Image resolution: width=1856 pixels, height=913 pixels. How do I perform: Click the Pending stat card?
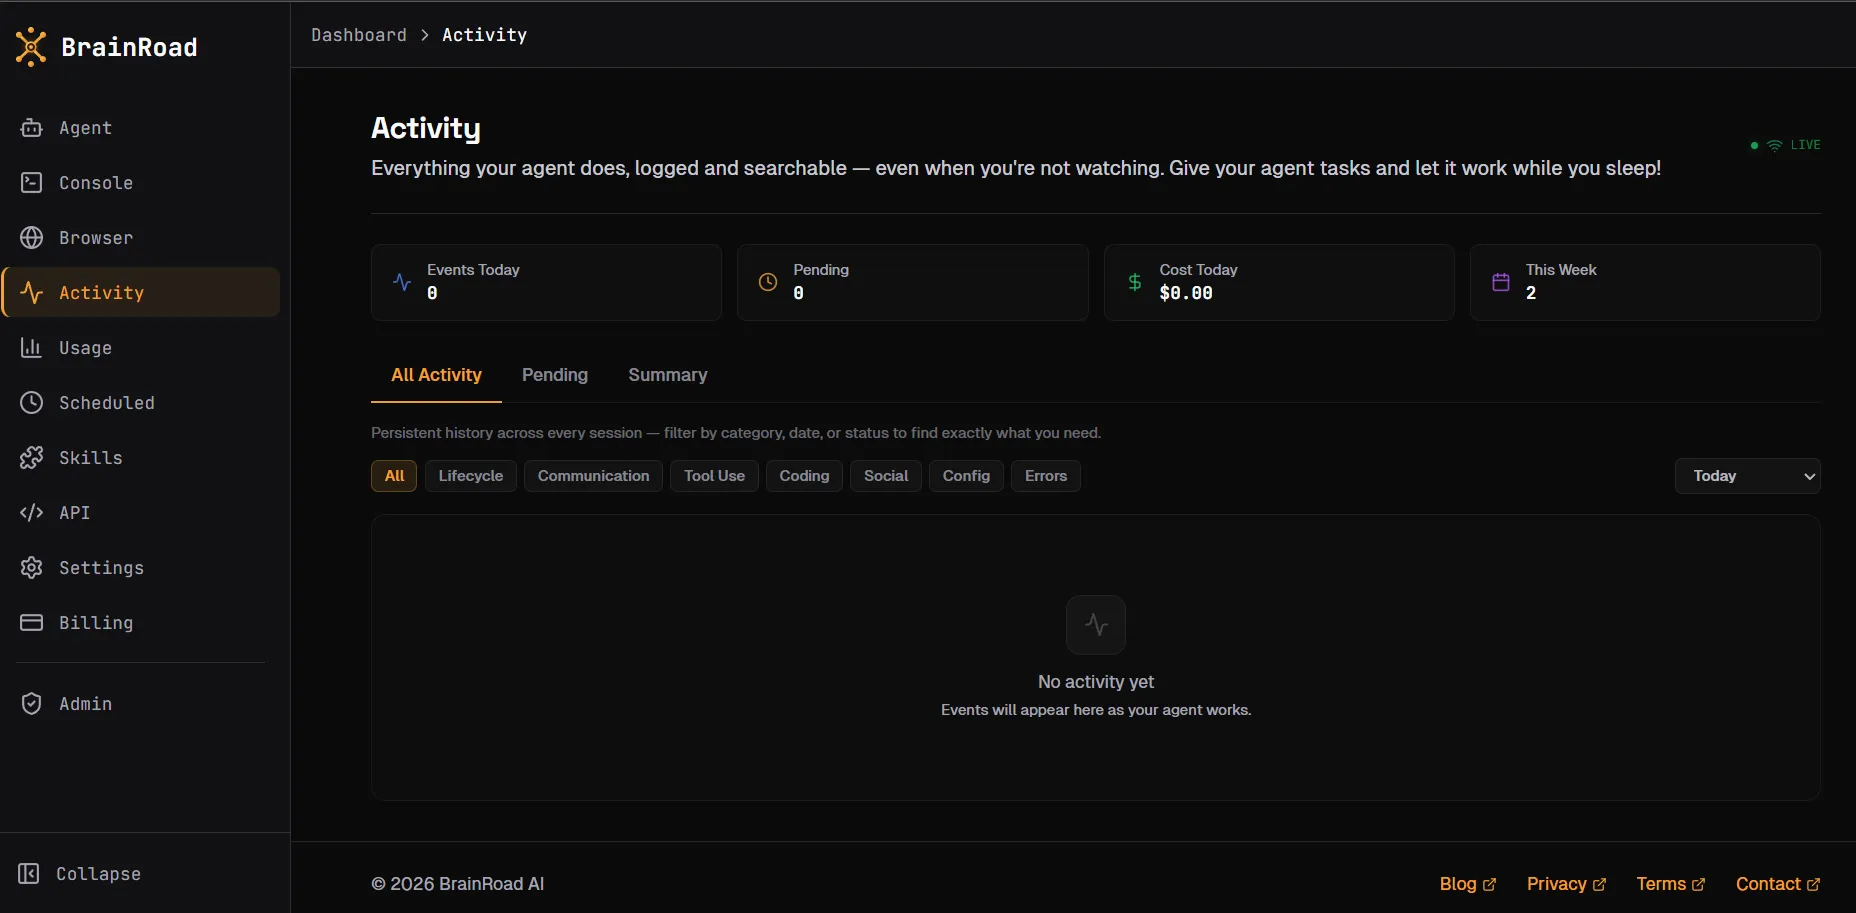click(x=912, y=282)
